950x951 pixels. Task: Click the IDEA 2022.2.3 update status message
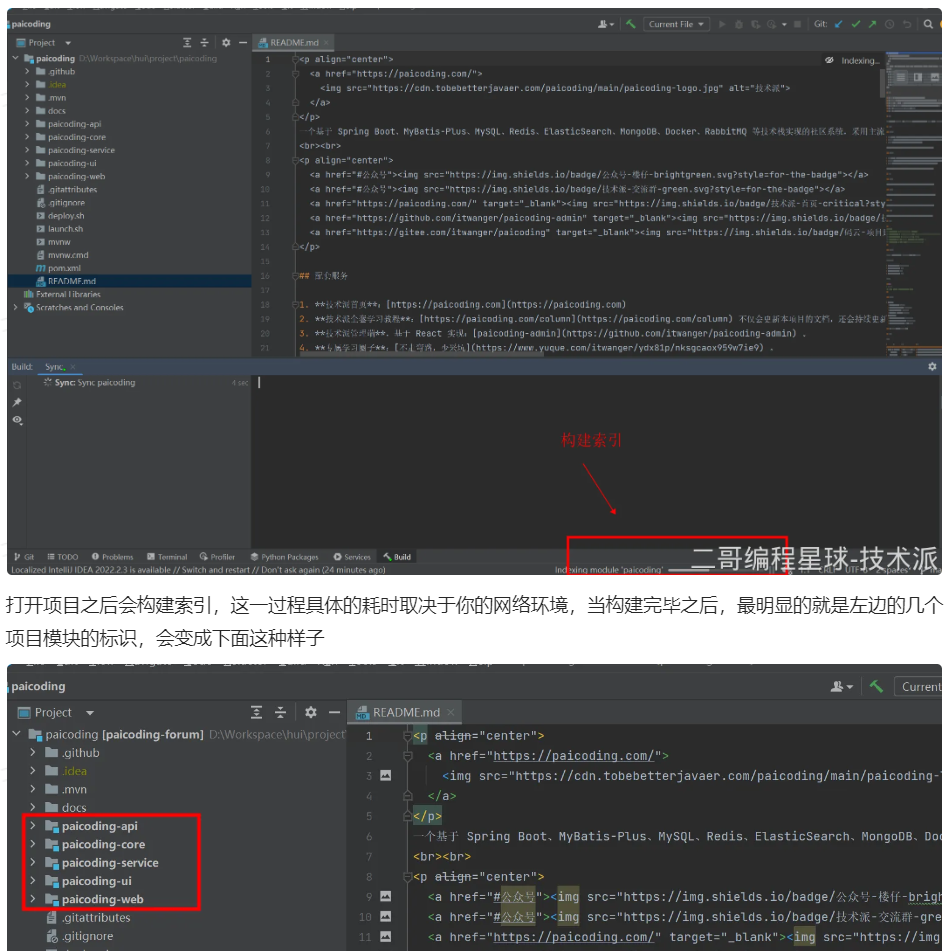[x=198, y=570]
